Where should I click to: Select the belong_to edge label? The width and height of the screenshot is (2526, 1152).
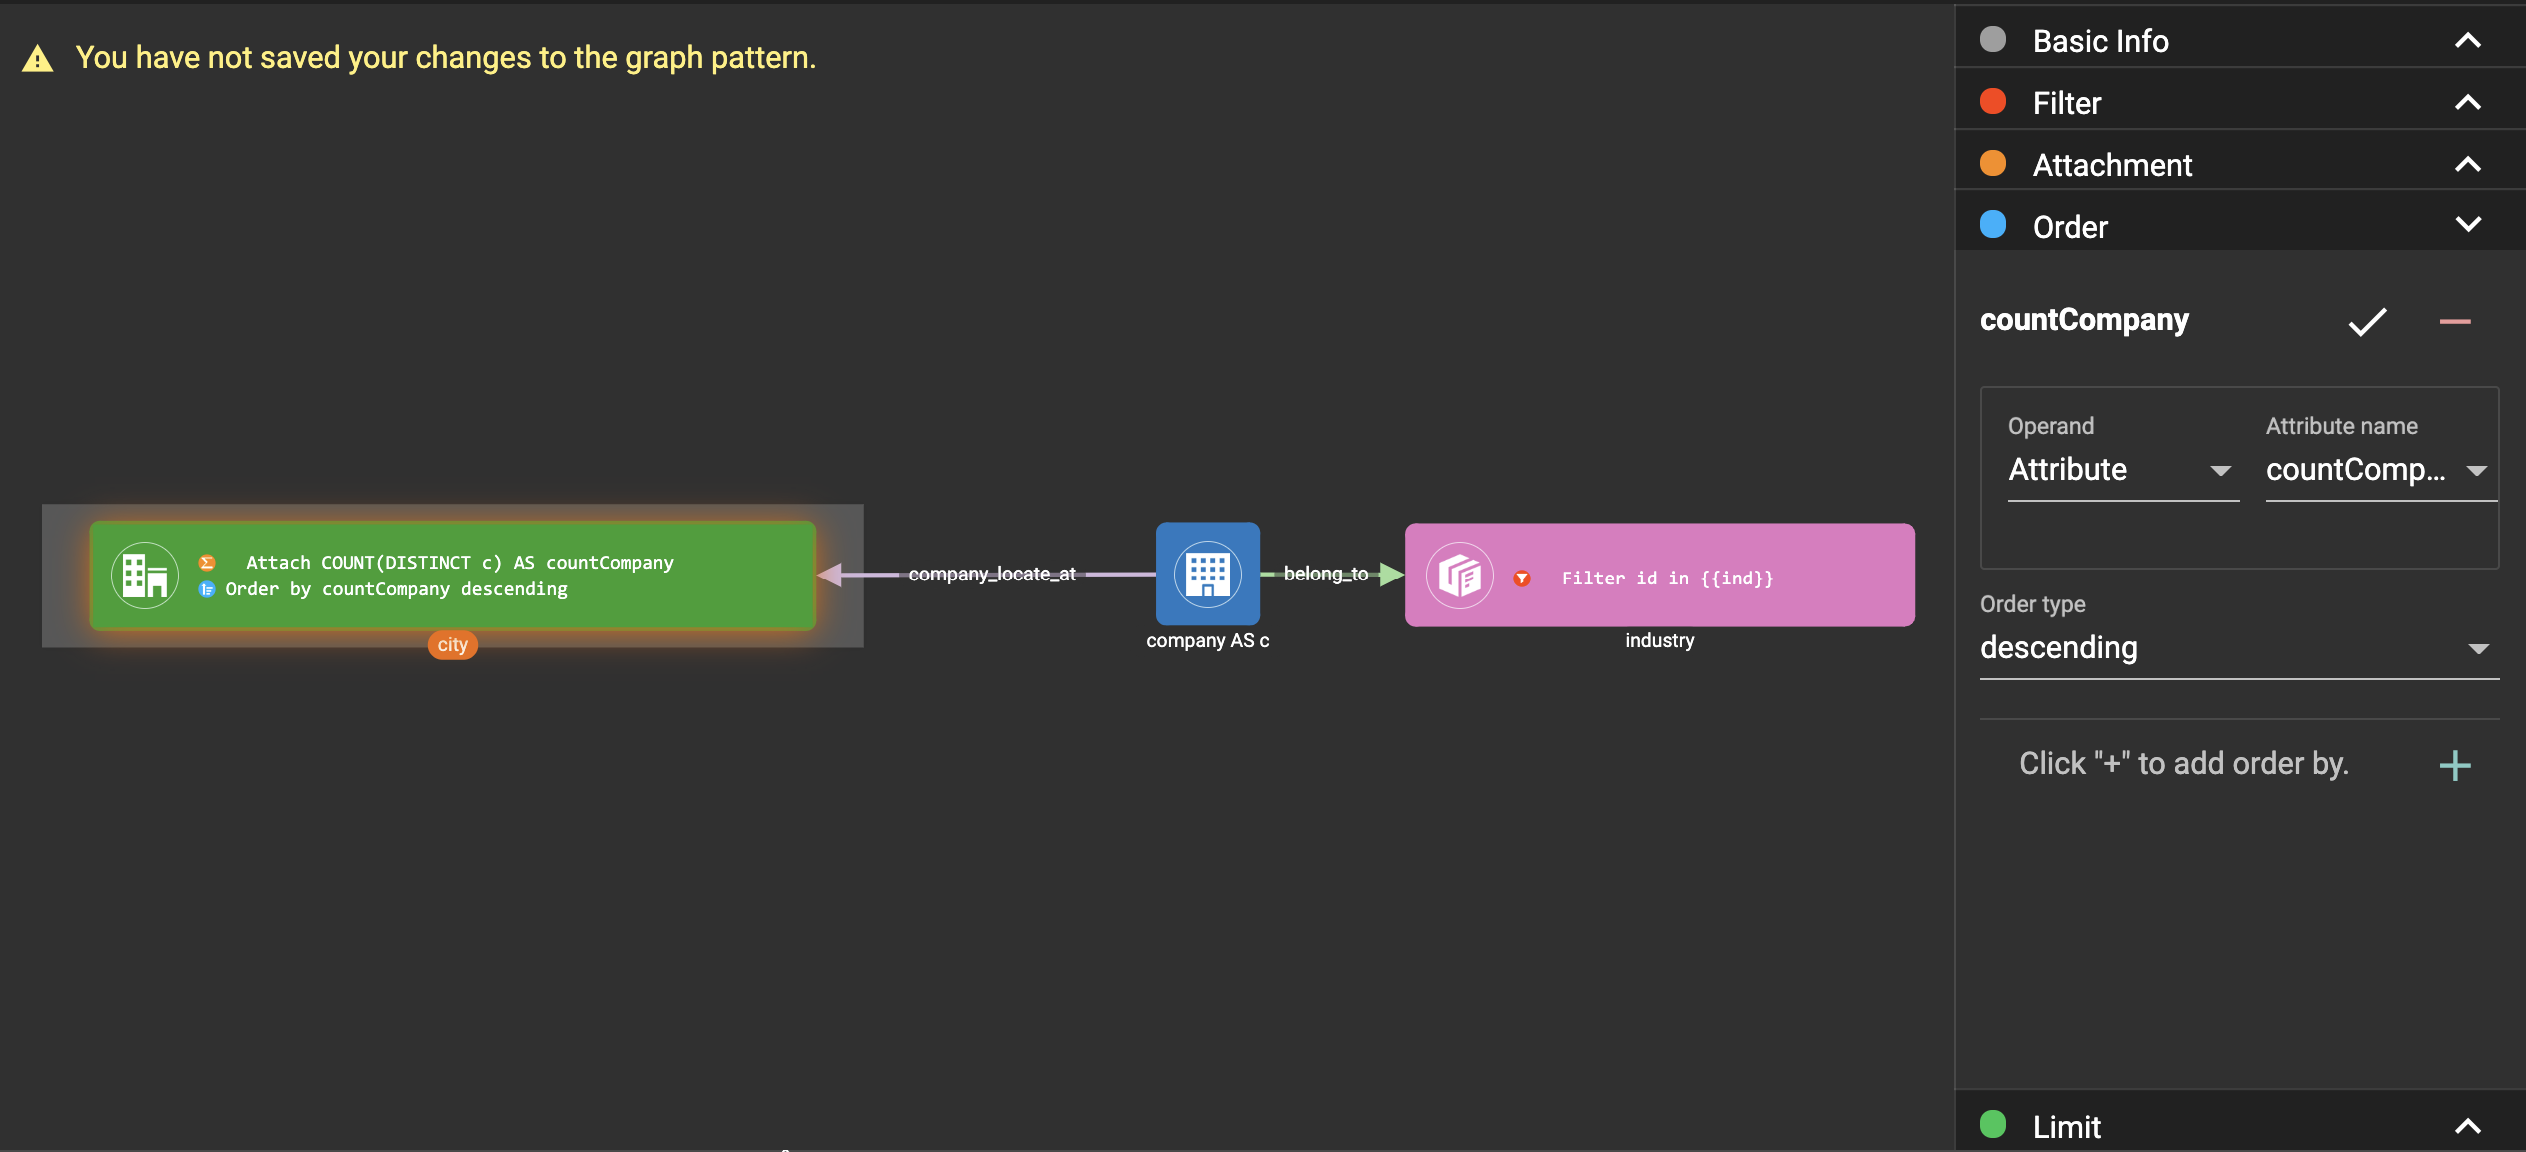click(1324, 574)
